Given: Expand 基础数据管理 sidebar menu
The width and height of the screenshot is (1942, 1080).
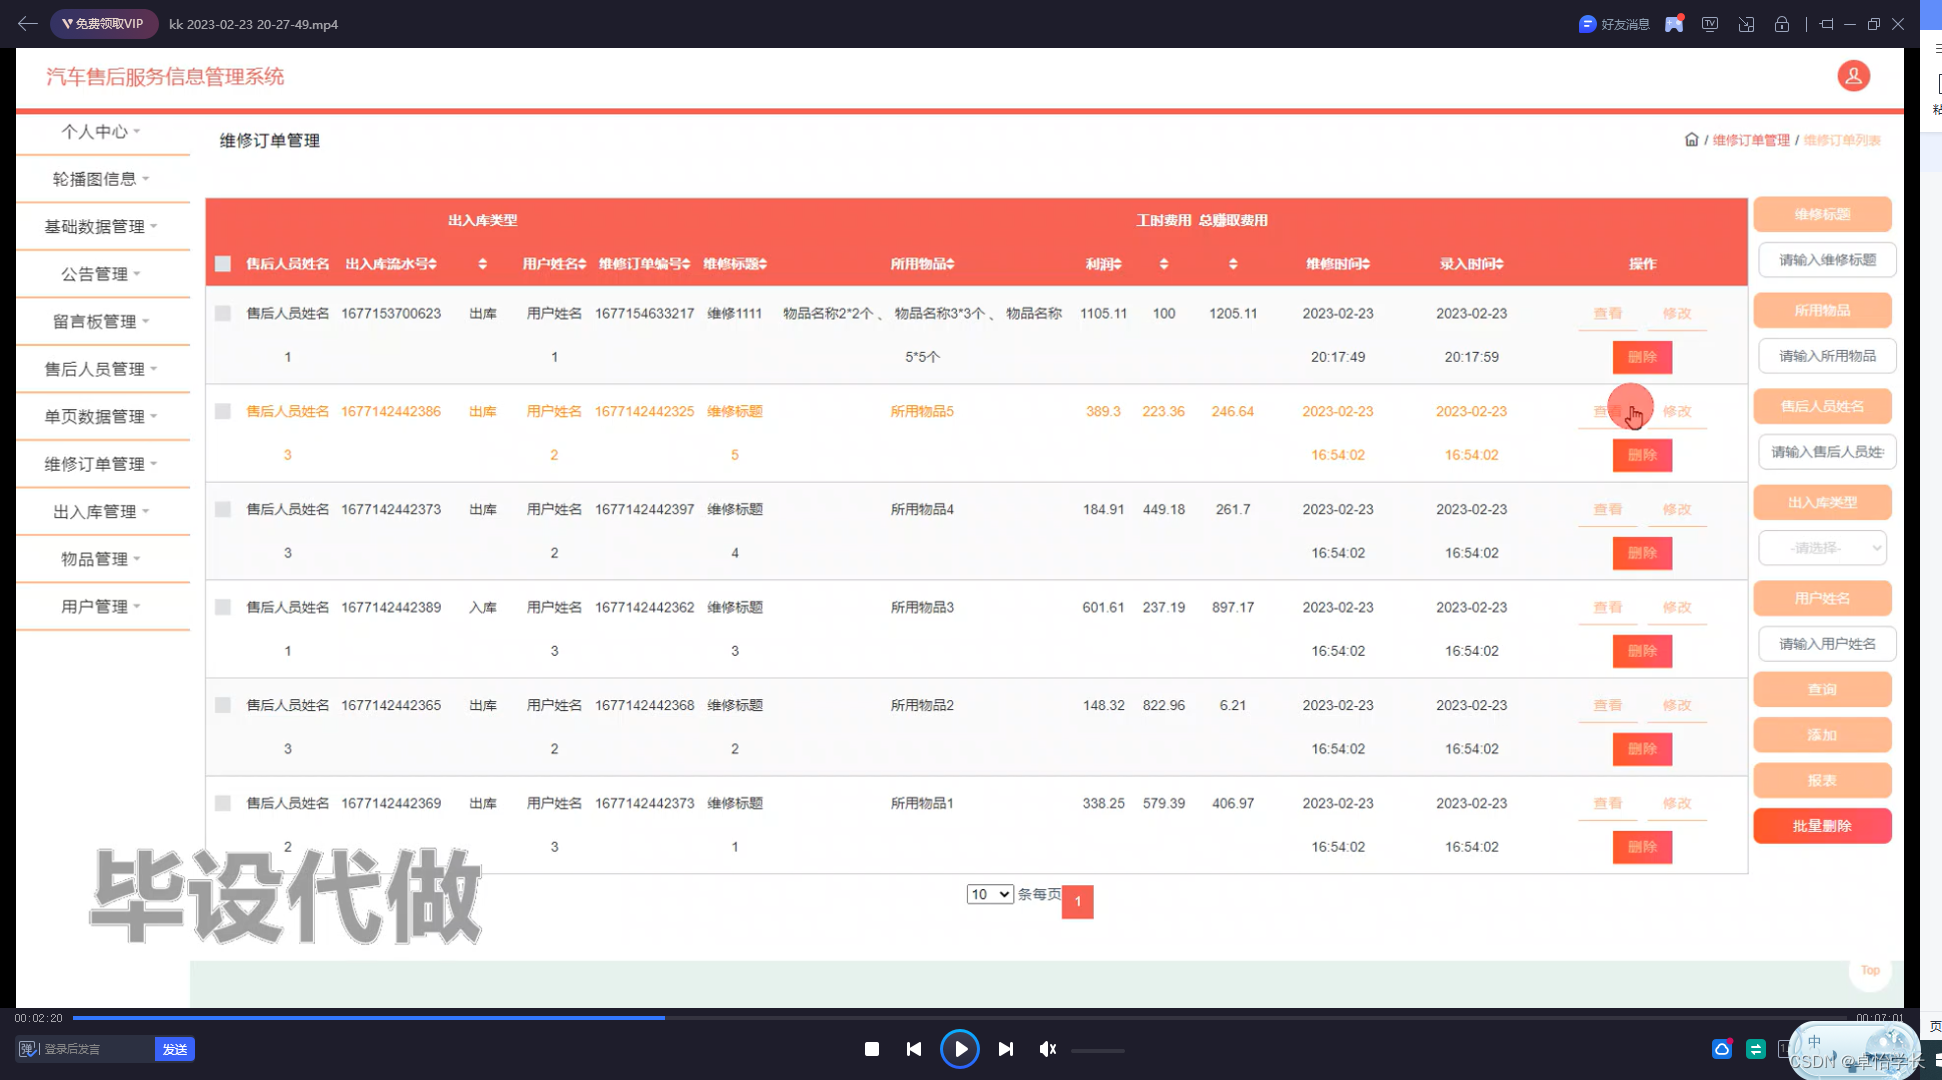Looking at the screenshot, I should (x=102, y=227).
